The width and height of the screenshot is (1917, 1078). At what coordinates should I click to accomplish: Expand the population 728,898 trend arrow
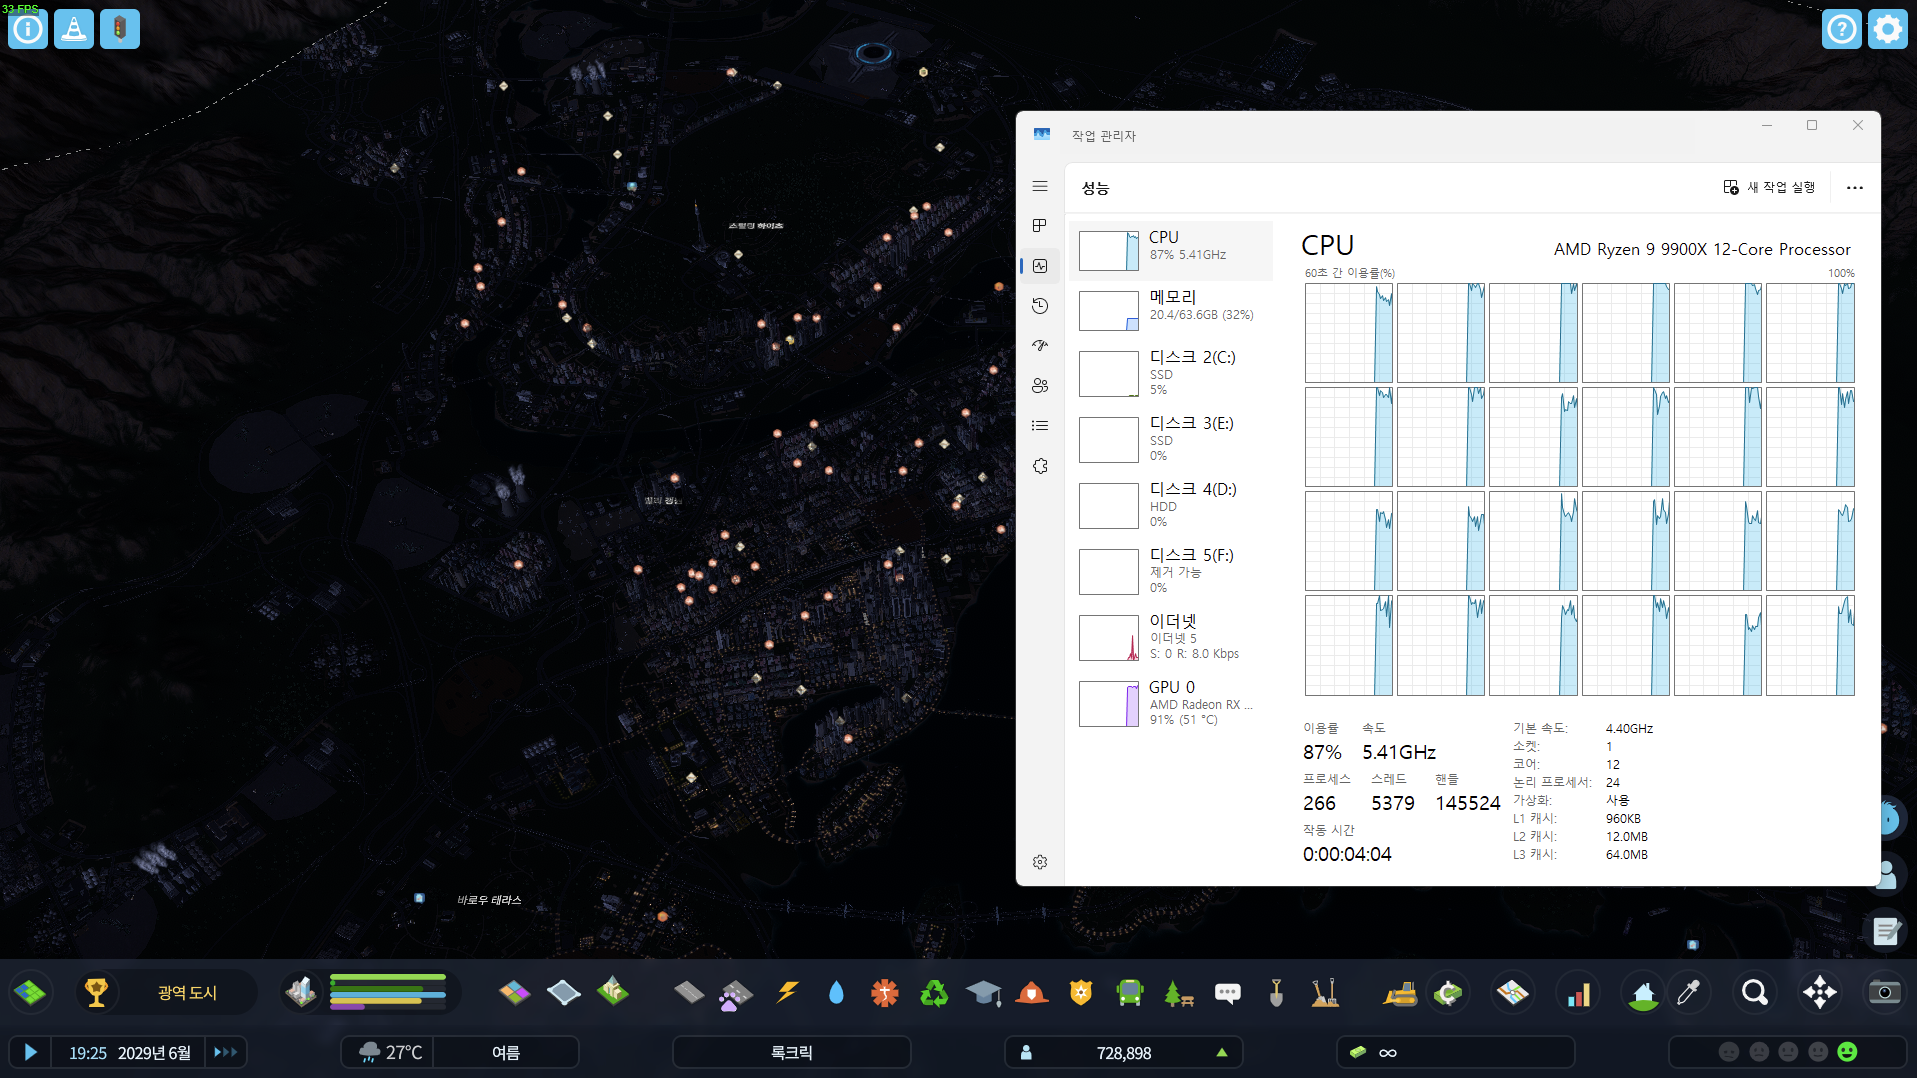(1222, 1052)
